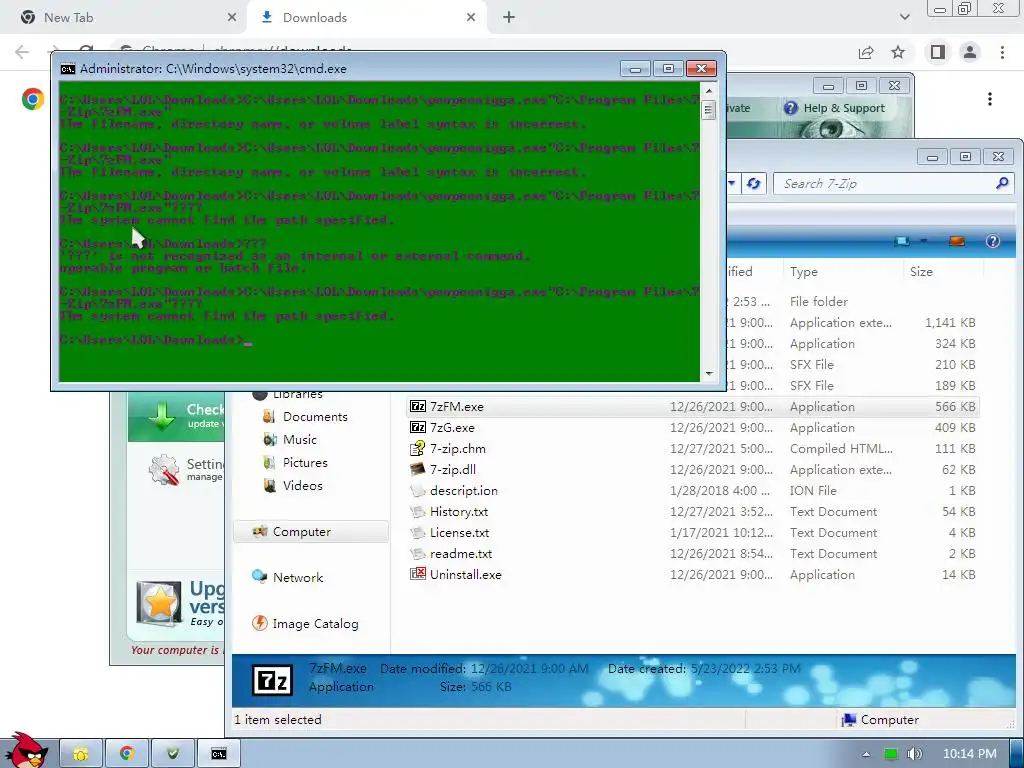1024x768 pixels.
Task: Click the magnifier icon in Search 7-Zip
Action: click(1002, 184)
